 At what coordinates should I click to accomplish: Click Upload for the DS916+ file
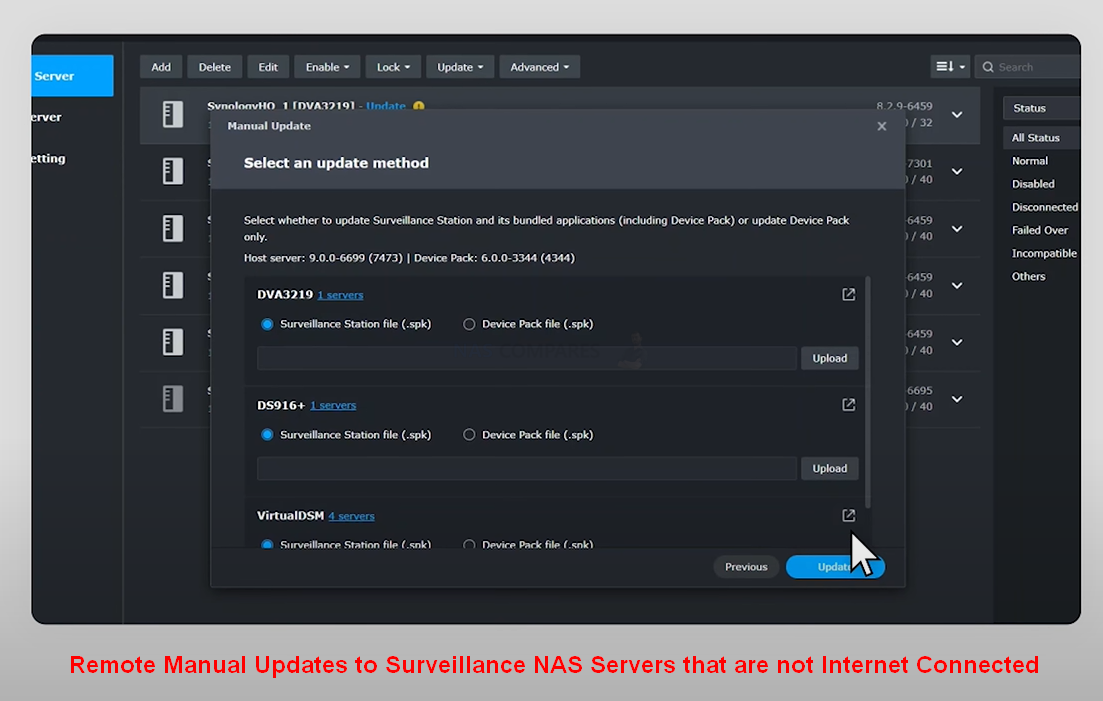(x=830, y=468)
